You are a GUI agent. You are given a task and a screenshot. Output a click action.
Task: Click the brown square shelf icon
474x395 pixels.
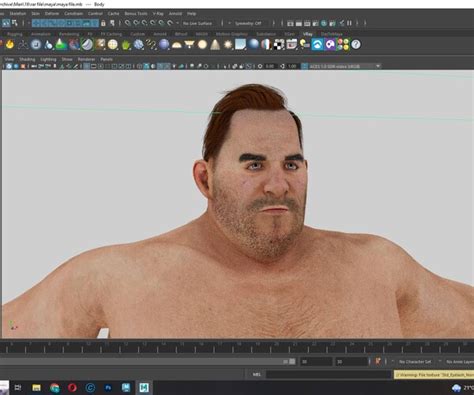100,44
